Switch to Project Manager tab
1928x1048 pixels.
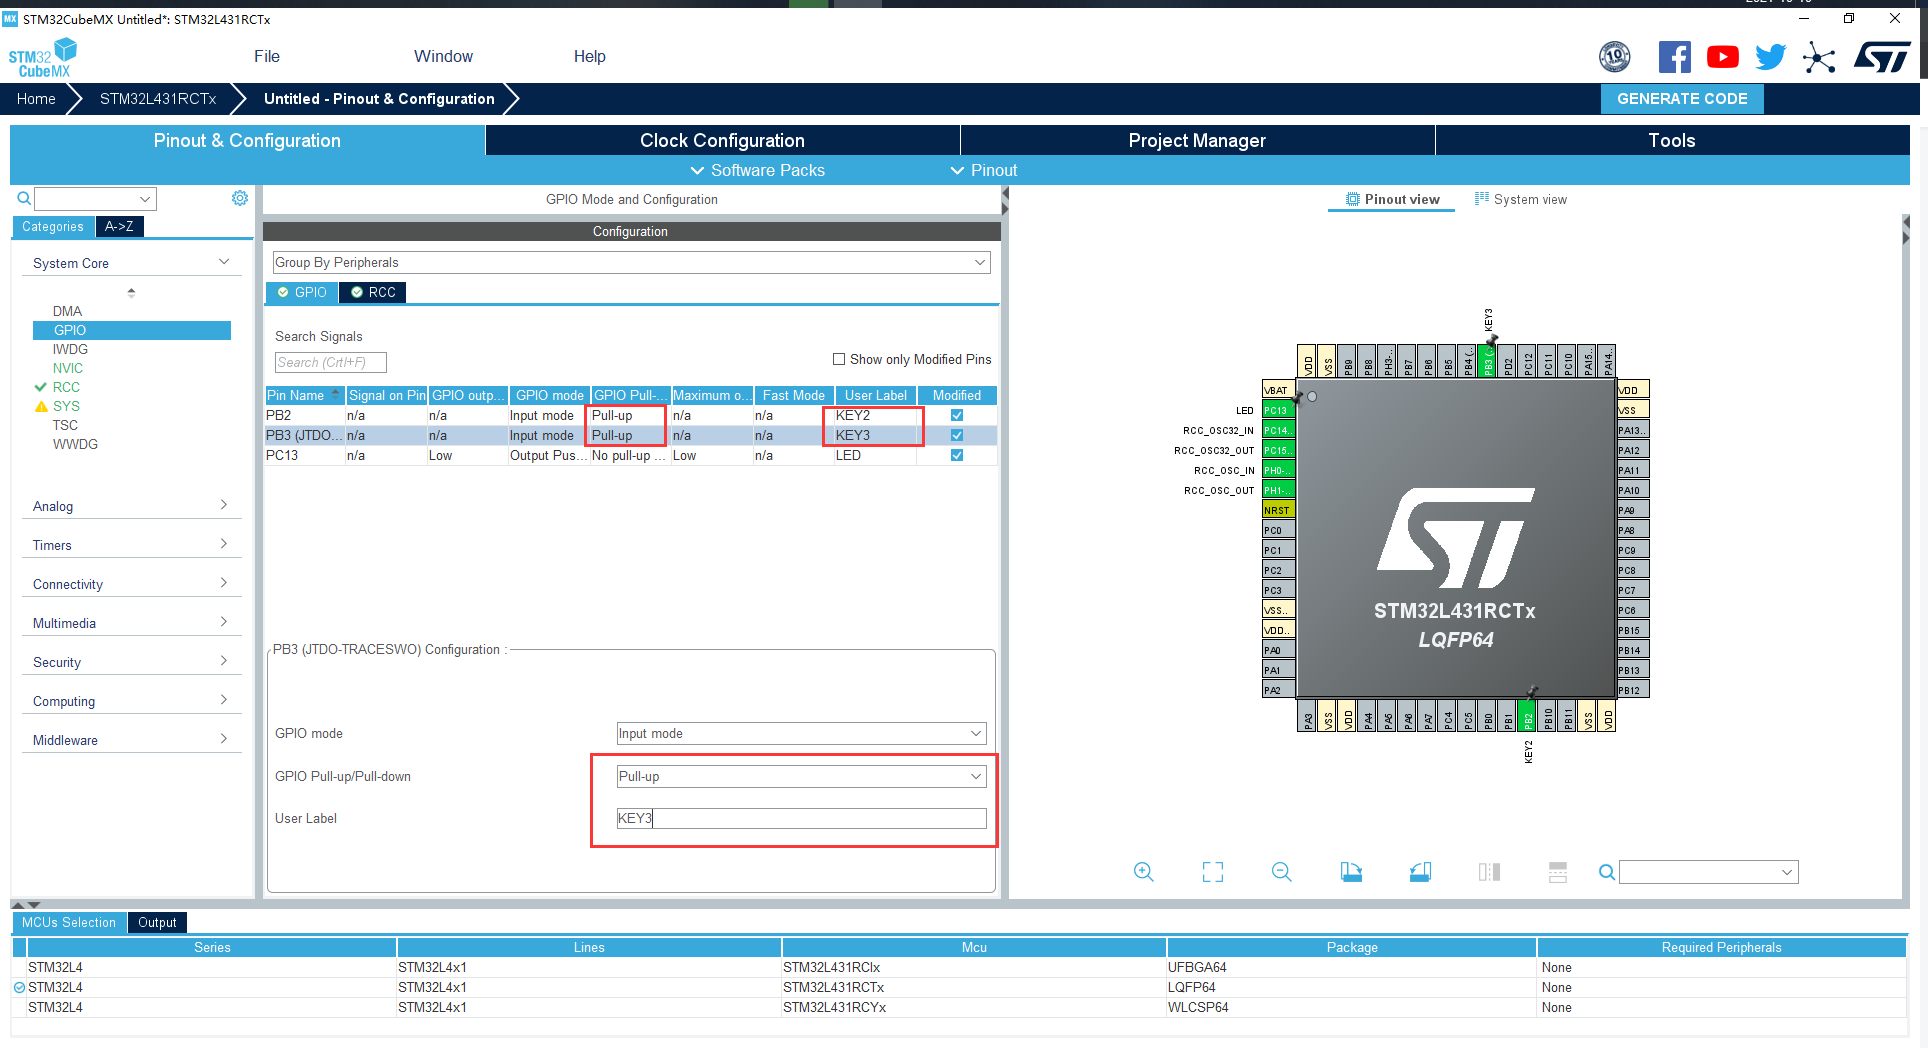(1197, 140)
